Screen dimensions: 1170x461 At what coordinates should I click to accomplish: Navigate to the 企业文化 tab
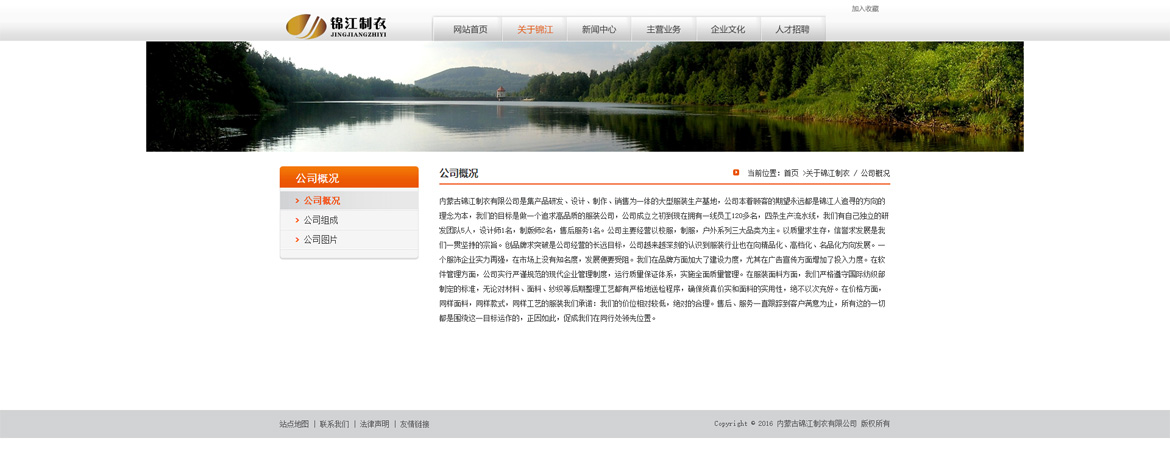(728, 30)
